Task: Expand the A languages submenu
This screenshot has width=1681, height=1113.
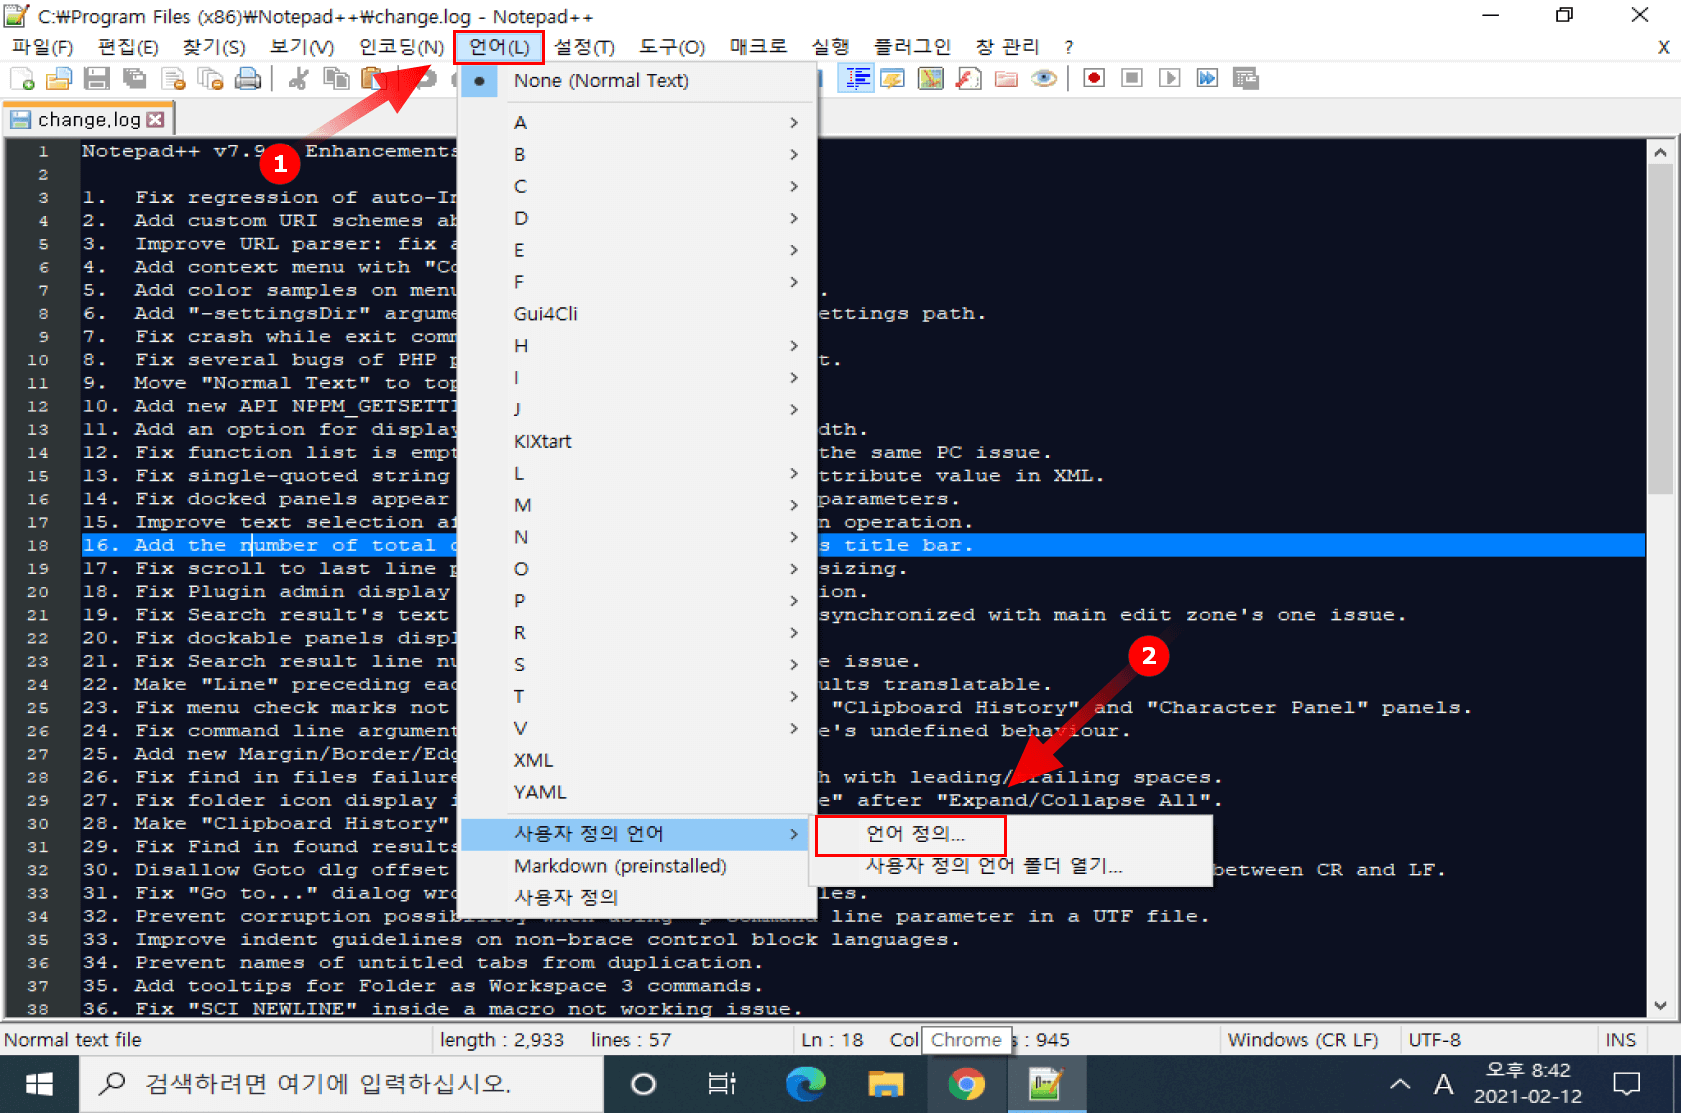Action: click(637, 122)
